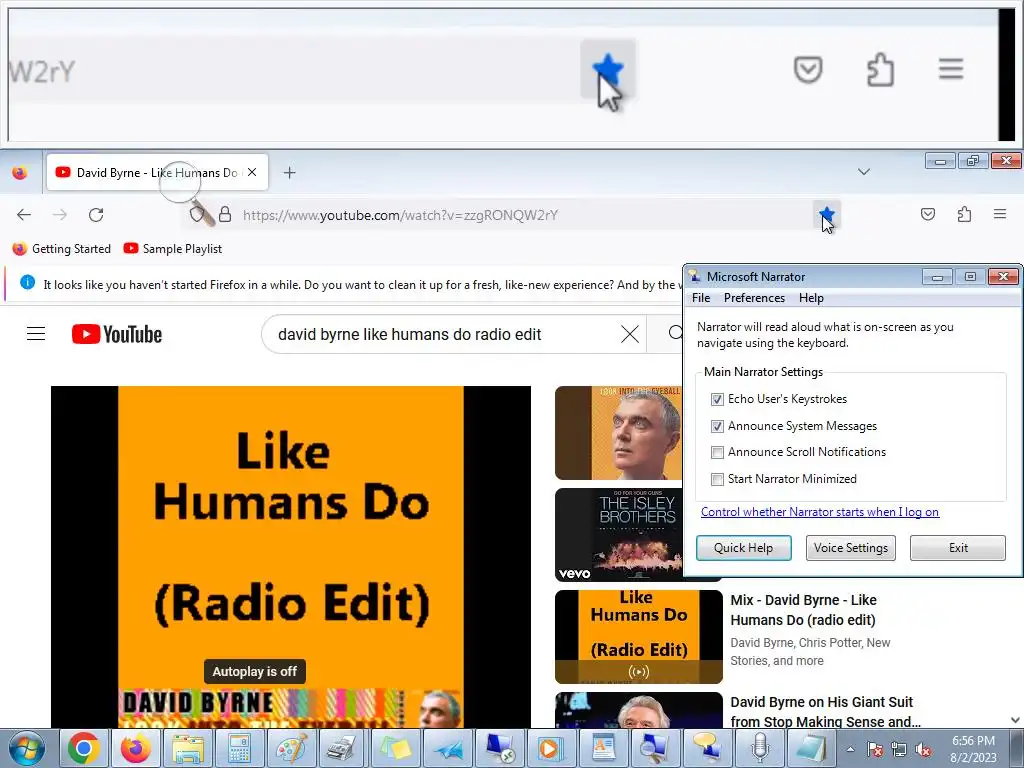Click the tracking protection shield icon
This screenshot has height=768, width=1024.
pyautogui.click(x=196, y=215)
